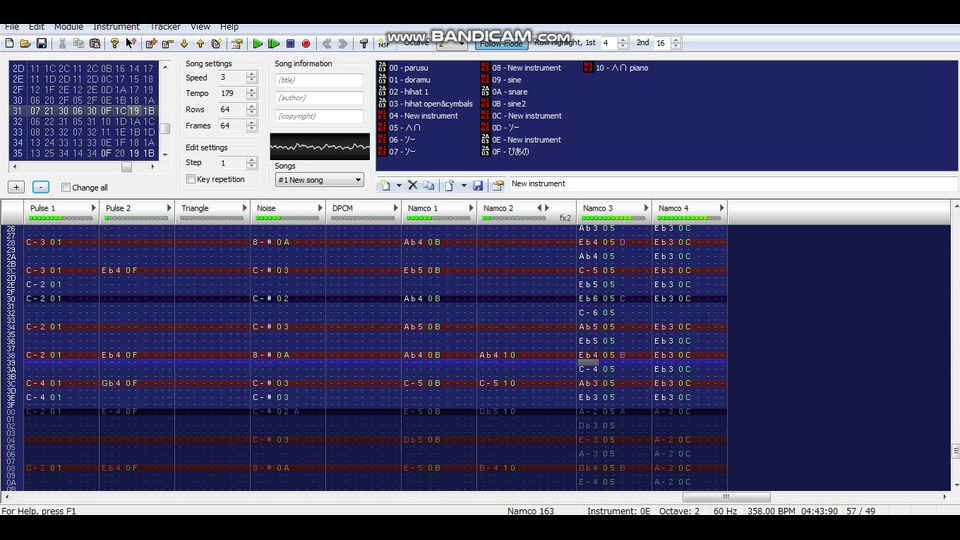Open the Songs dropdown list

[x=320, y=180]
